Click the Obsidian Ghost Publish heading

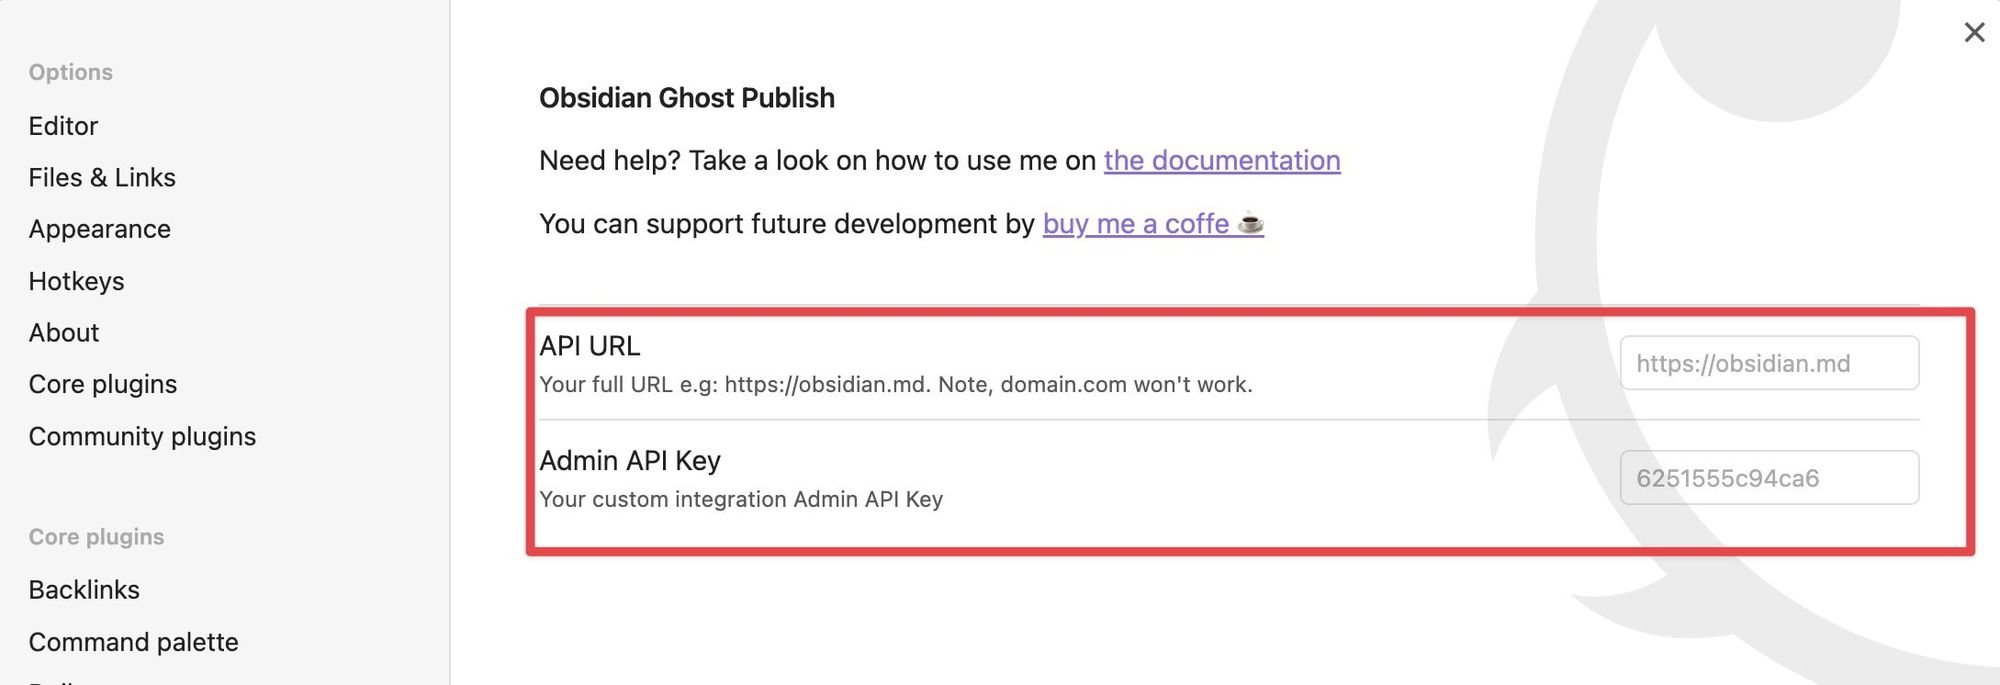coord(686,98)
